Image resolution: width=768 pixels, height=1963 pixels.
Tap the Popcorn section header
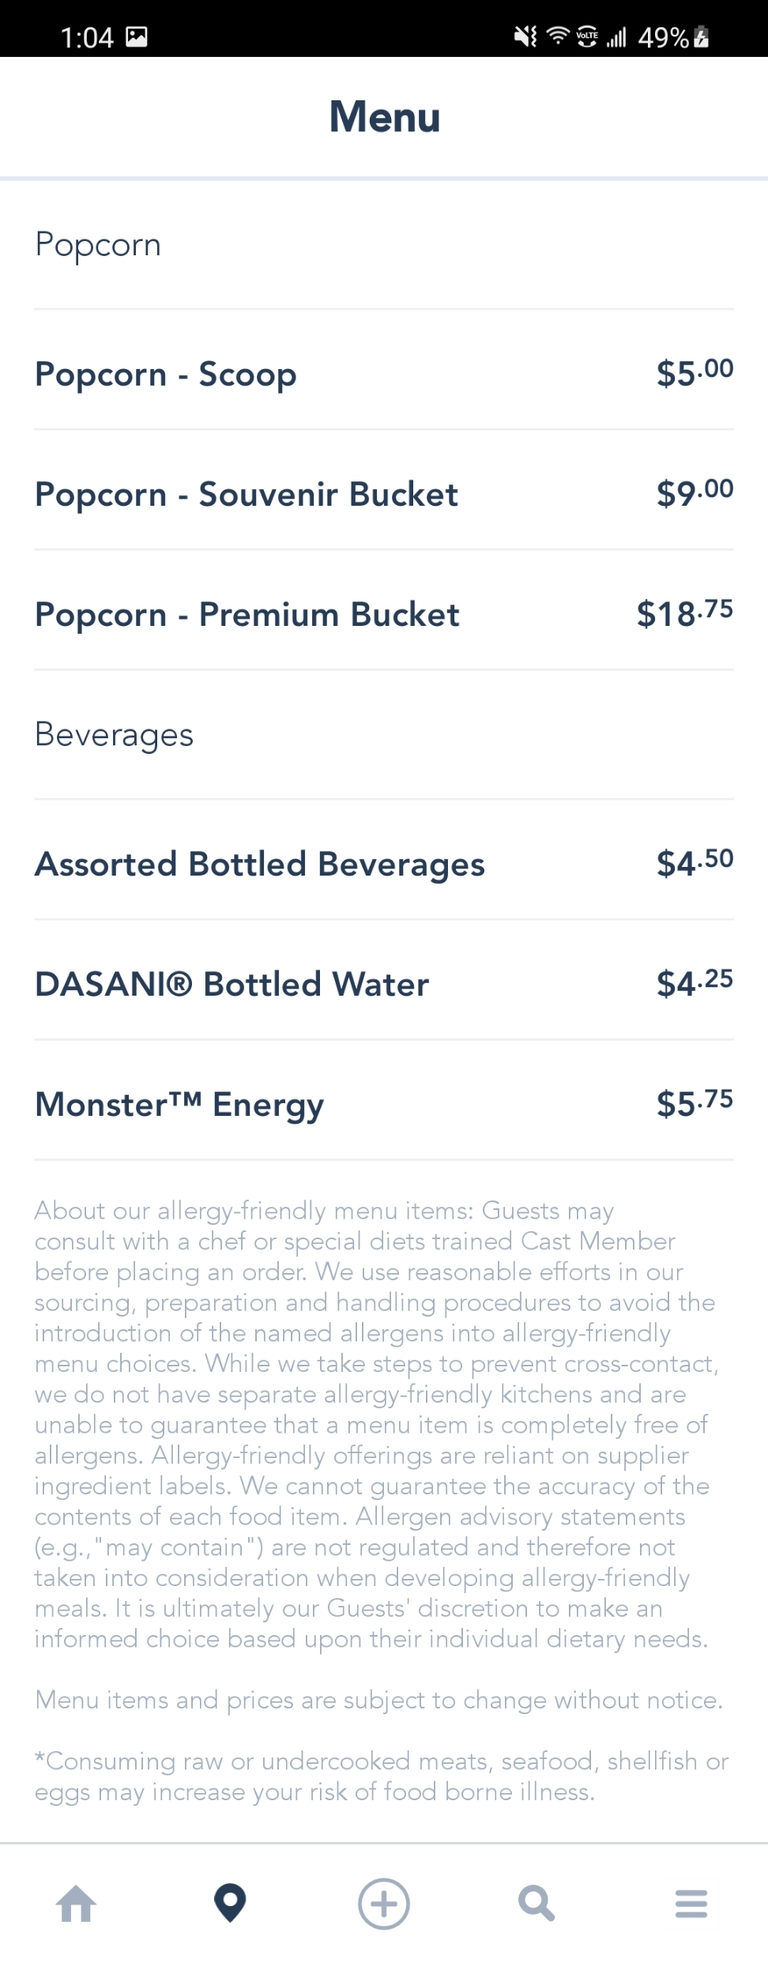(x=98, y=244)
